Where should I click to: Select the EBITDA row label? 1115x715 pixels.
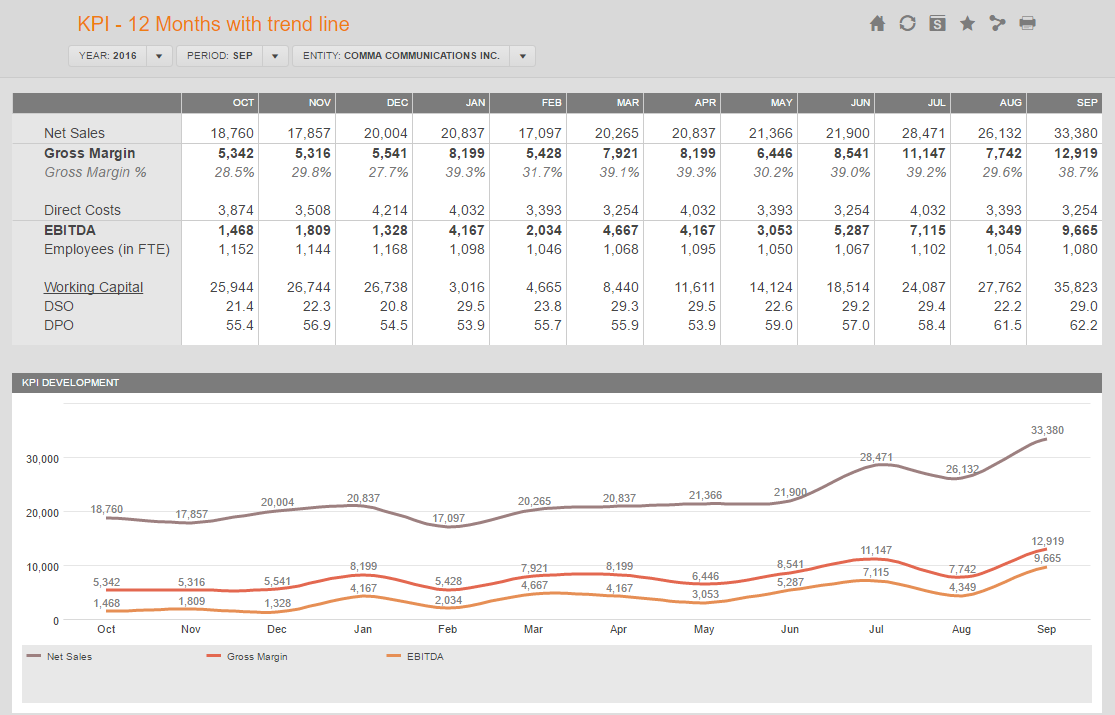70,231
